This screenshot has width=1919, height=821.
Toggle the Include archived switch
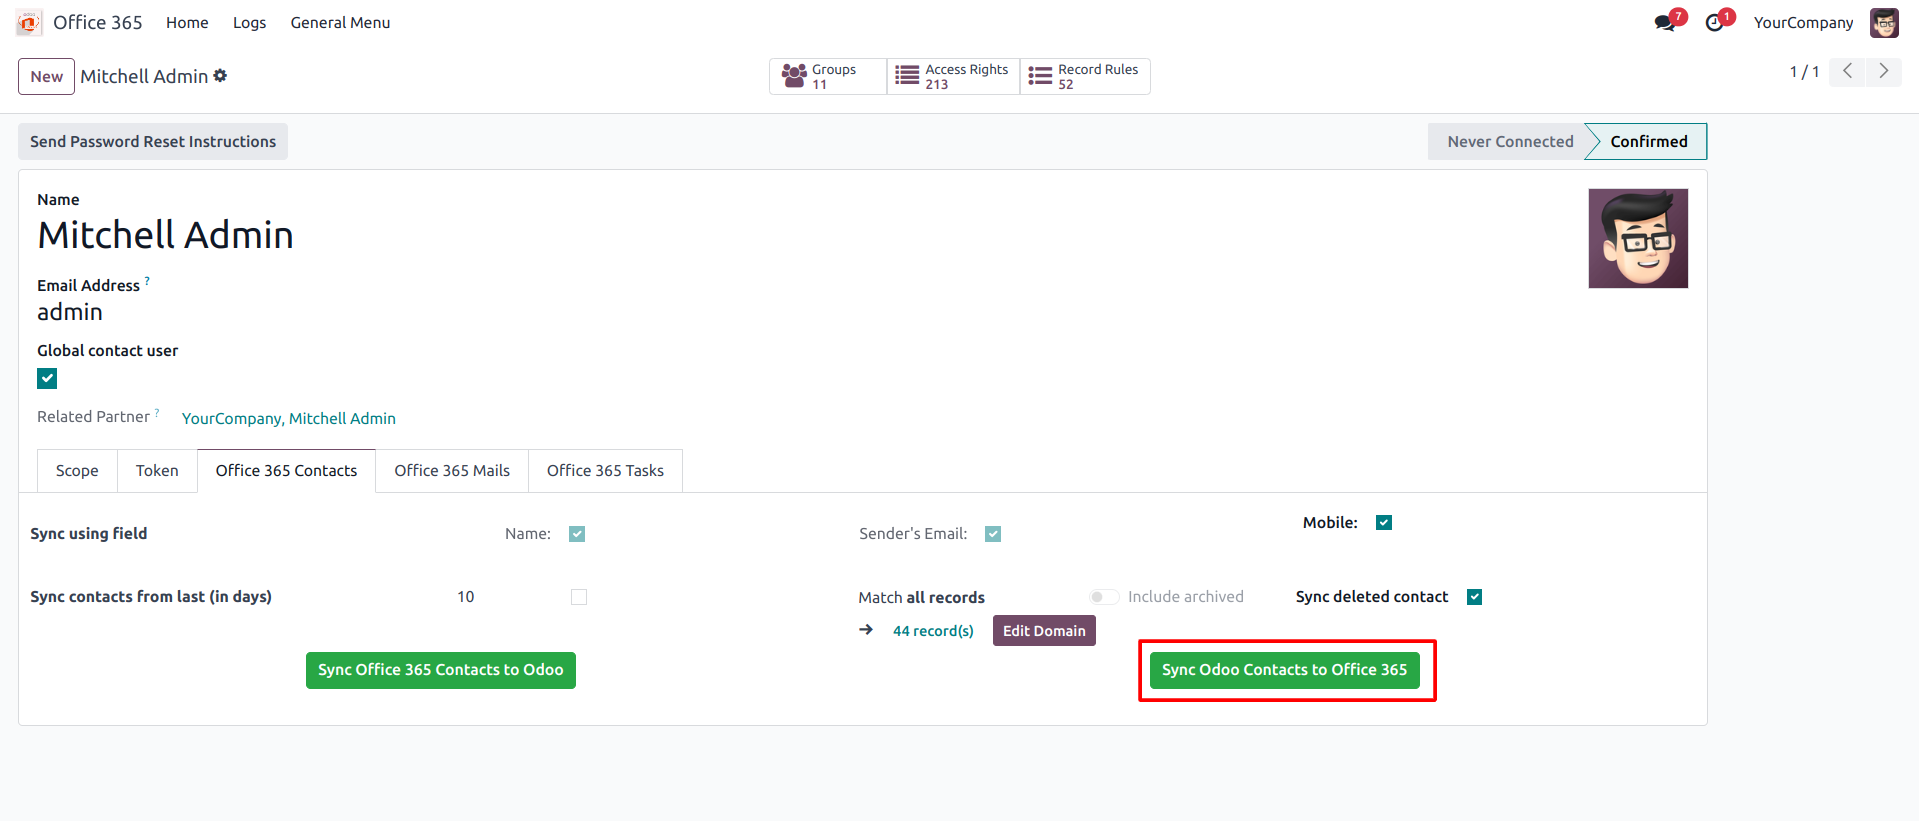(1104, 597)
